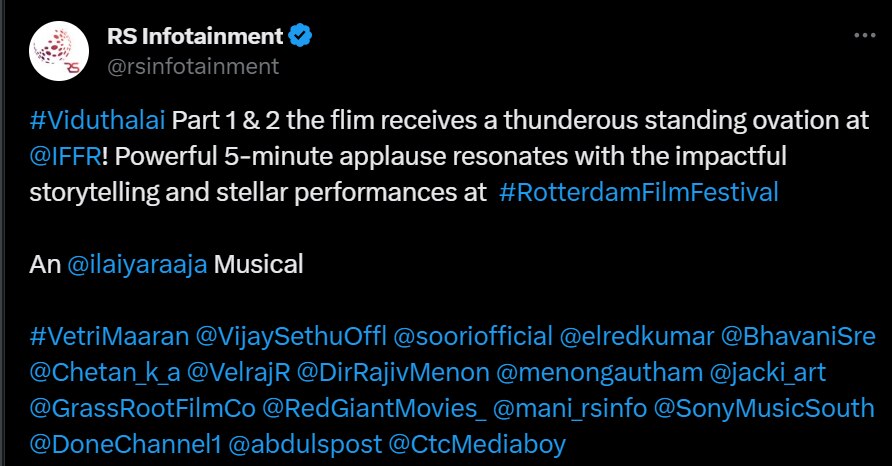The width and height of the screenshot is (892, 466).
Task: Visit the @IFFR mention
Action: pos(64,157)
